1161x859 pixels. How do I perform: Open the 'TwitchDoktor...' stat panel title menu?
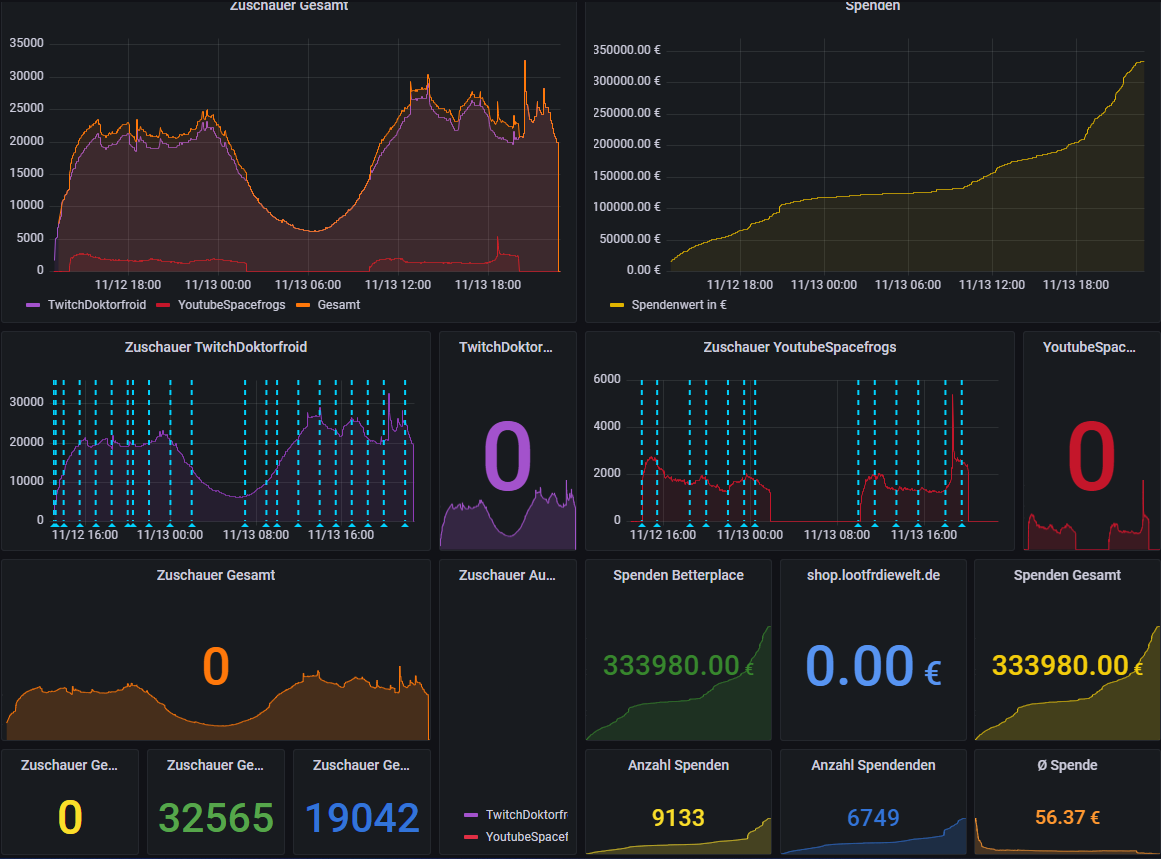click(x=506, y=347)
